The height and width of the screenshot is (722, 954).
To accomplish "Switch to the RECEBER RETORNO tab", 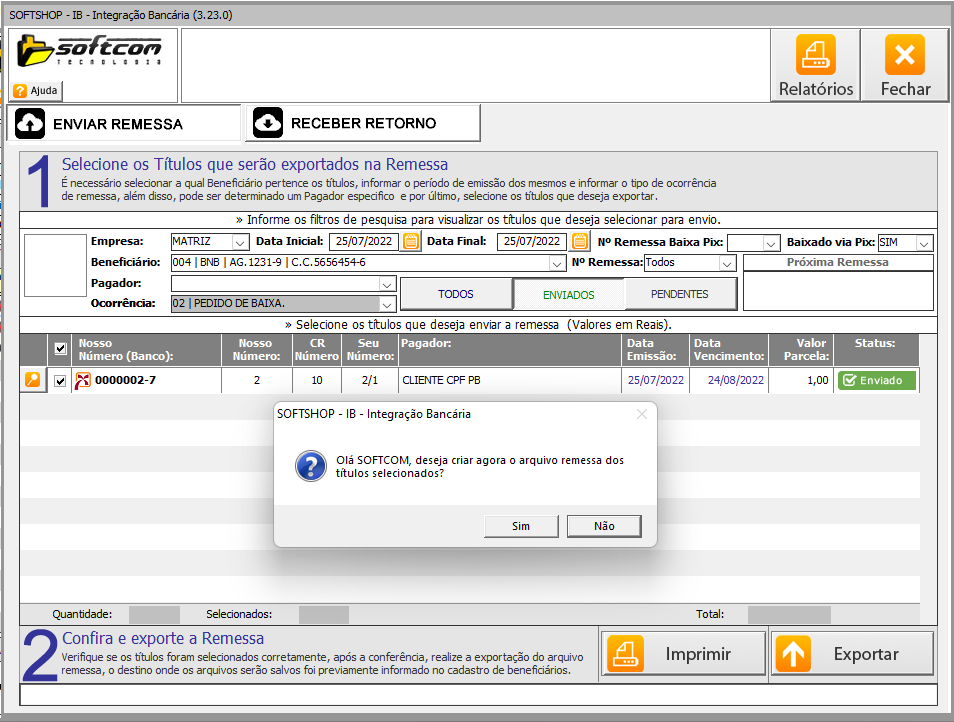I will pyautogui.click(x=362, y=123).
